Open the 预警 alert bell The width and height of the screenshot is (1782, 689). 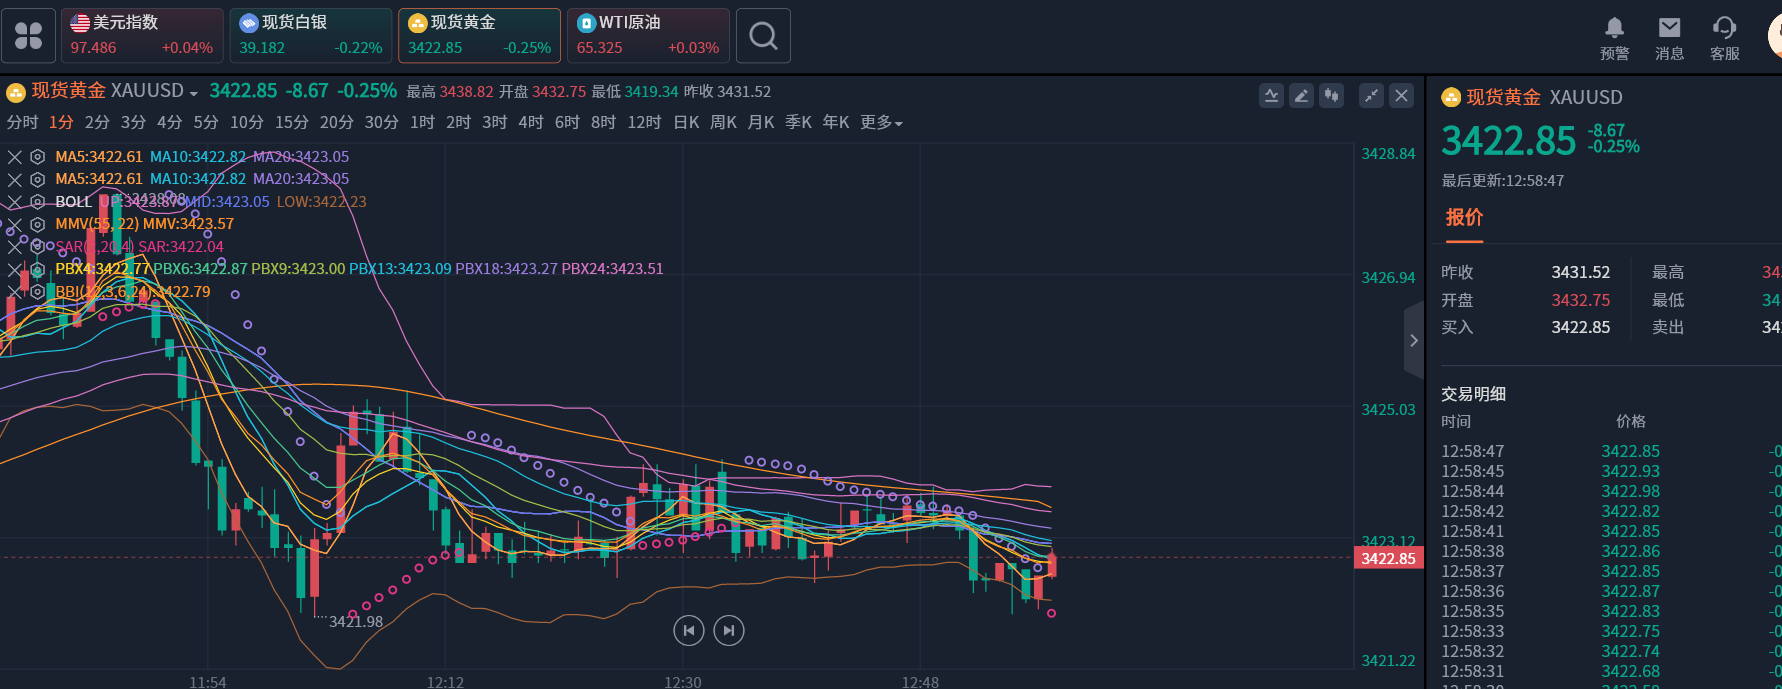coord(1614,38)
